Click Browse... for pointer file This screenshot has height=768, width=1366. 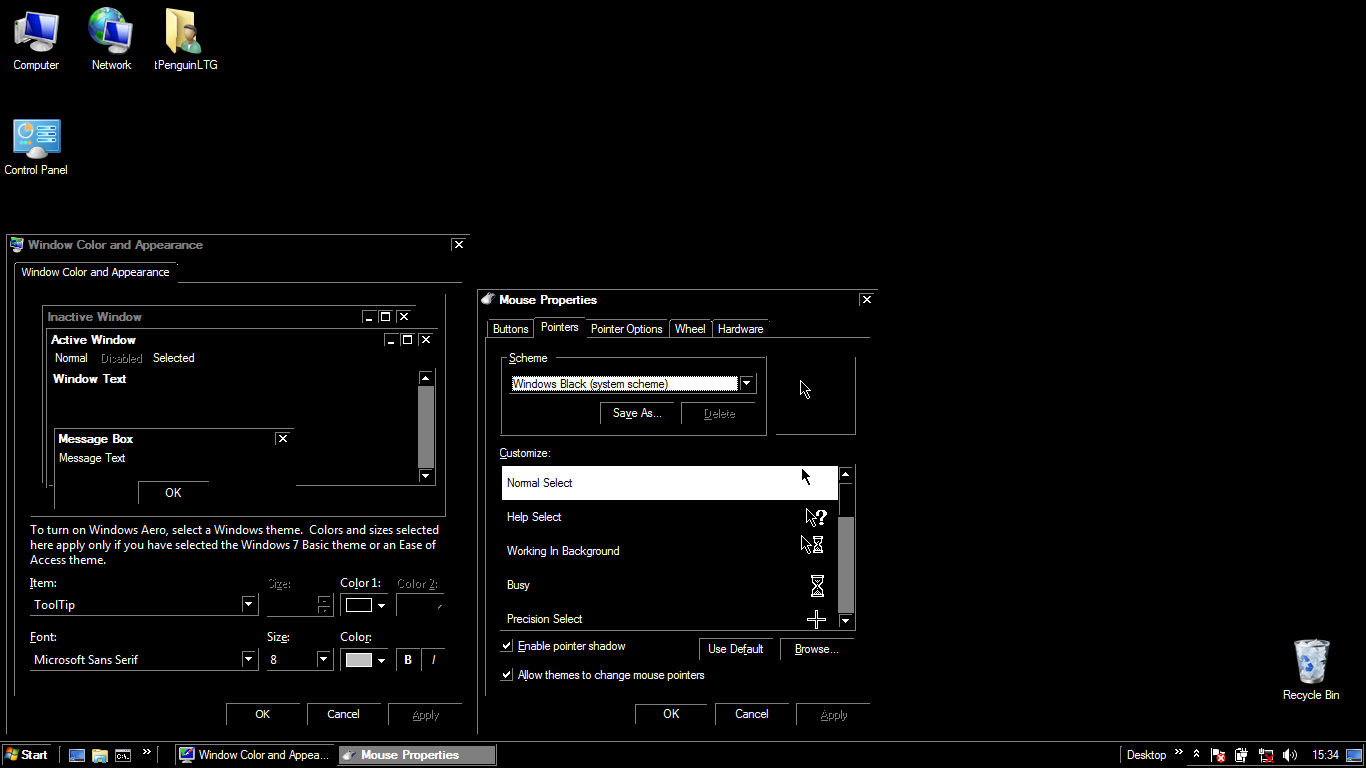coord(817,649)
